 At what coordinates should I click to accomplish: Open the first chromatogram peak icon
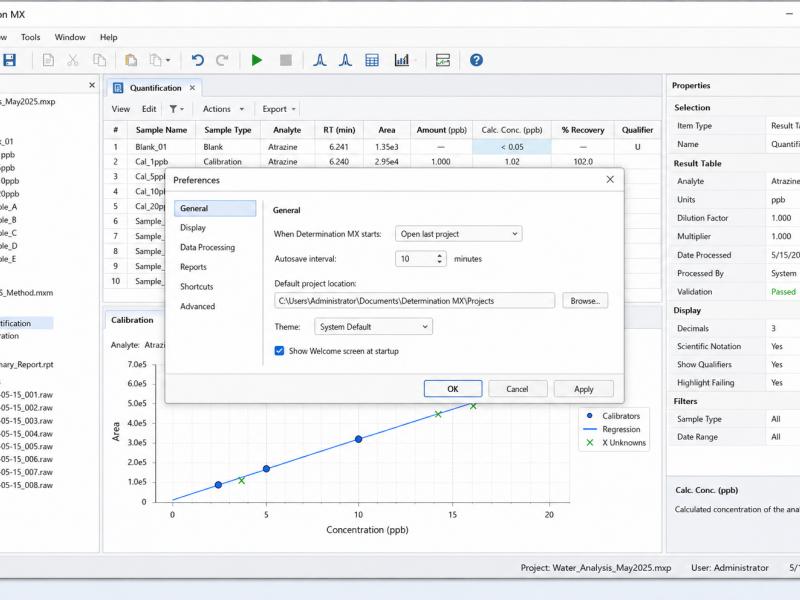pyautogui.click(x=320, y=60)
